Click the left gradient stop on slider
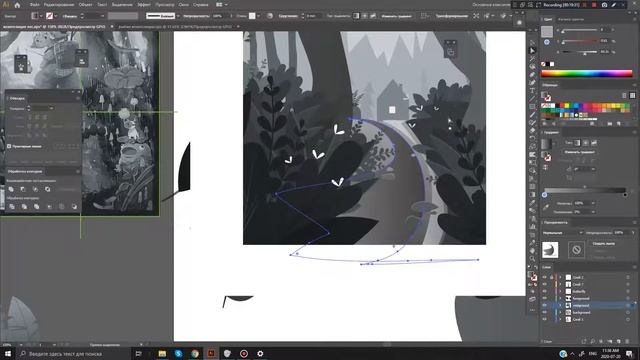 [544, 195]
